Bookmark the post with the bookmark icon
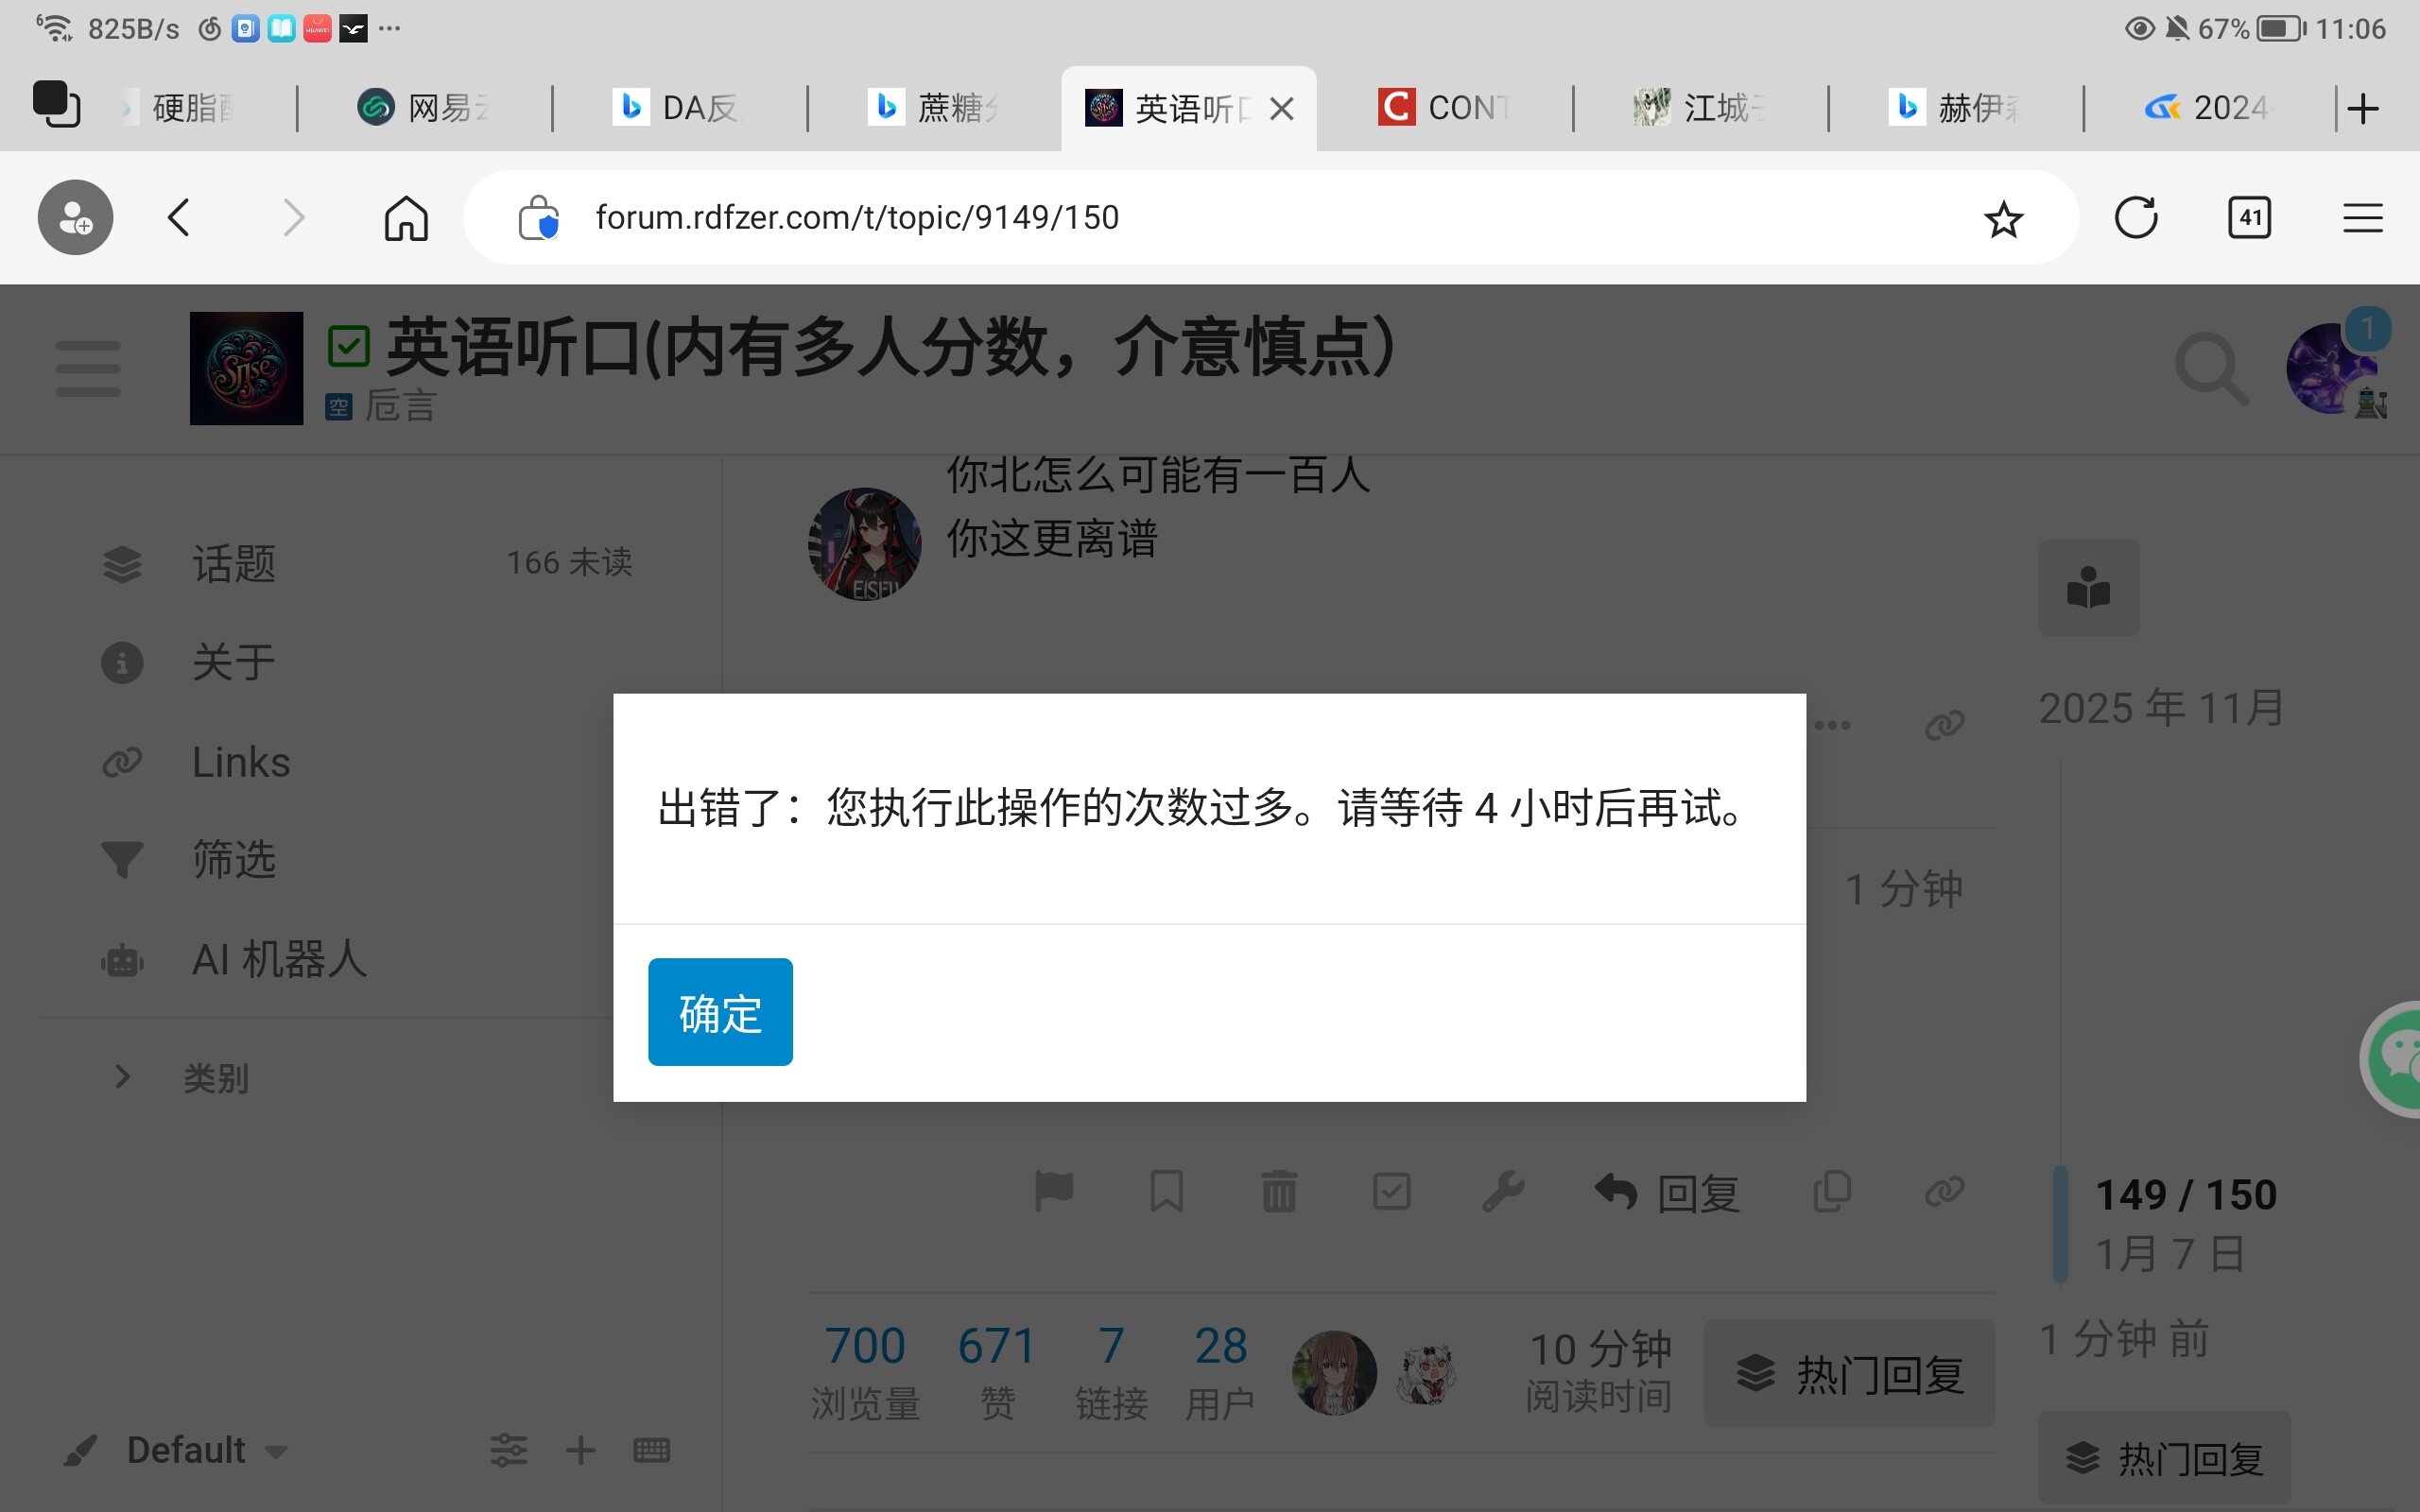2420x1512 pixels. (1167, 1191)
